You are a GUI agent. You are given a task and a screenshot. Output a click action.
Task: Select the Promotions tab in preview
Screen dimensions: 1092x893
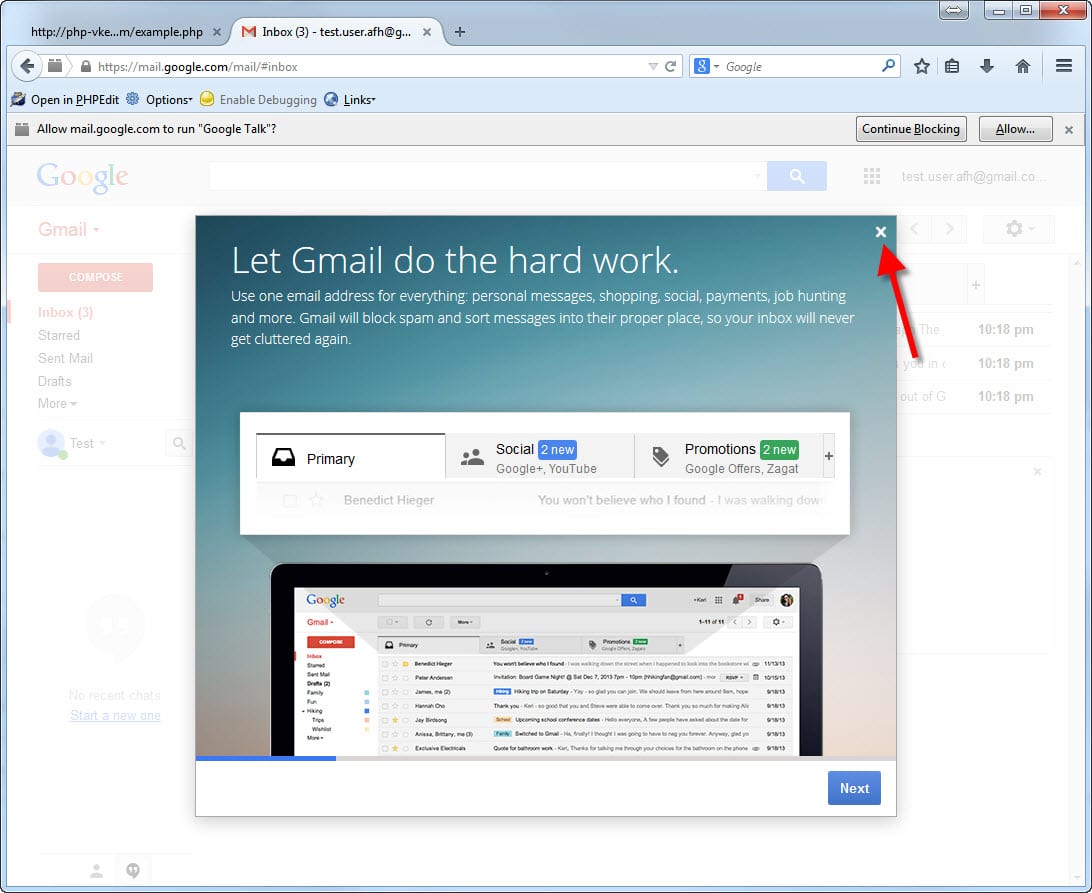tap(727, 458)
